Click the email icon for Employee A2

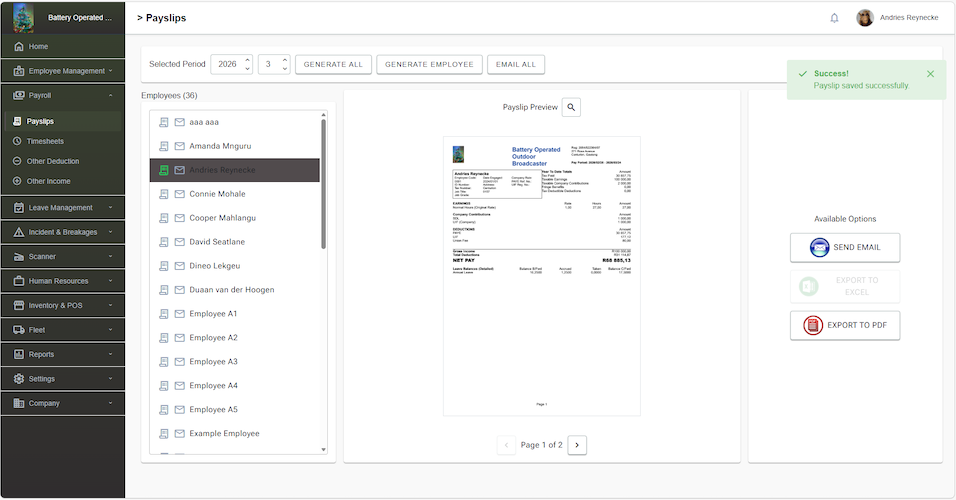pos(180,338)
